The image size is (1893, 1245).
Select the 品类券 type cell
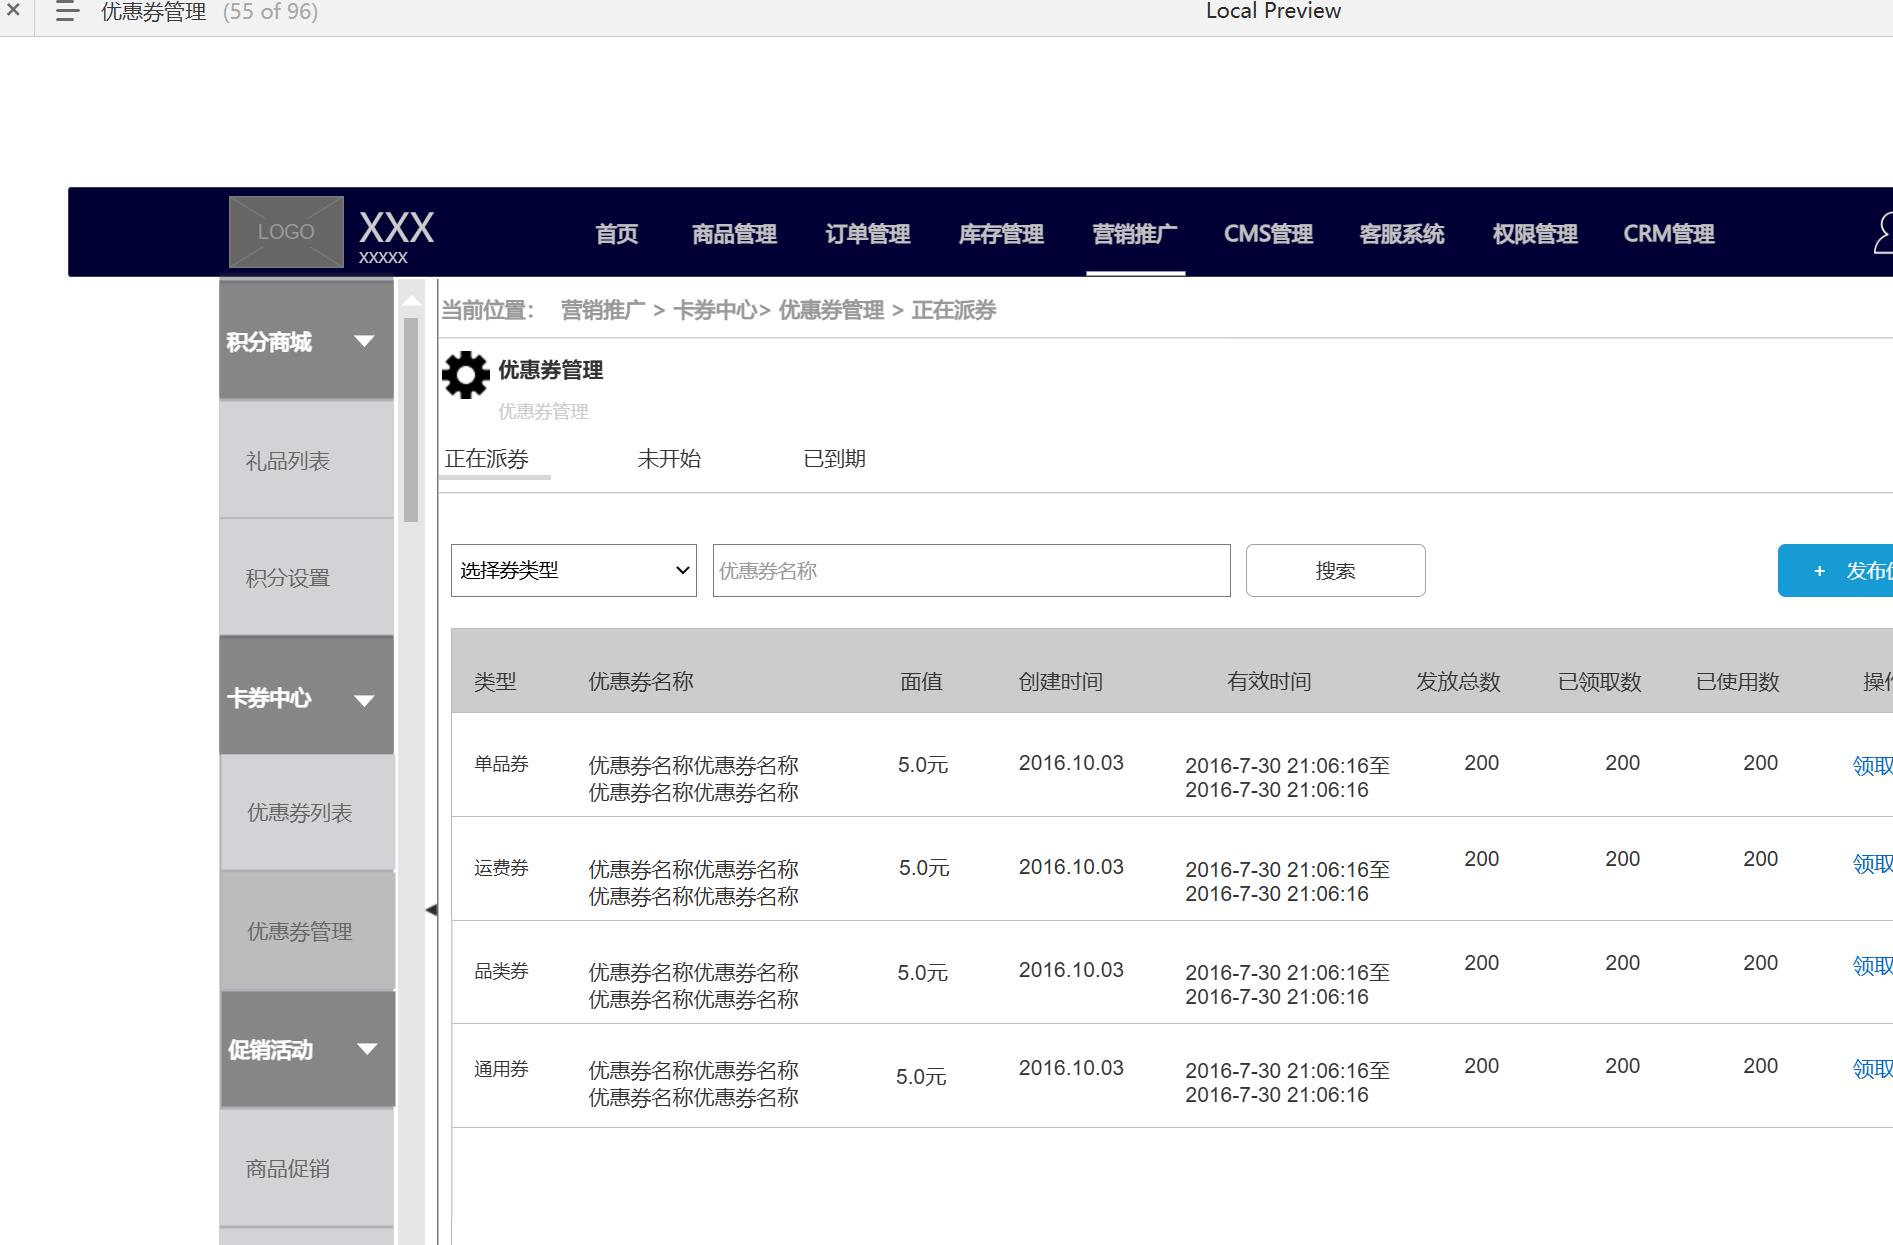pos(501,971)
